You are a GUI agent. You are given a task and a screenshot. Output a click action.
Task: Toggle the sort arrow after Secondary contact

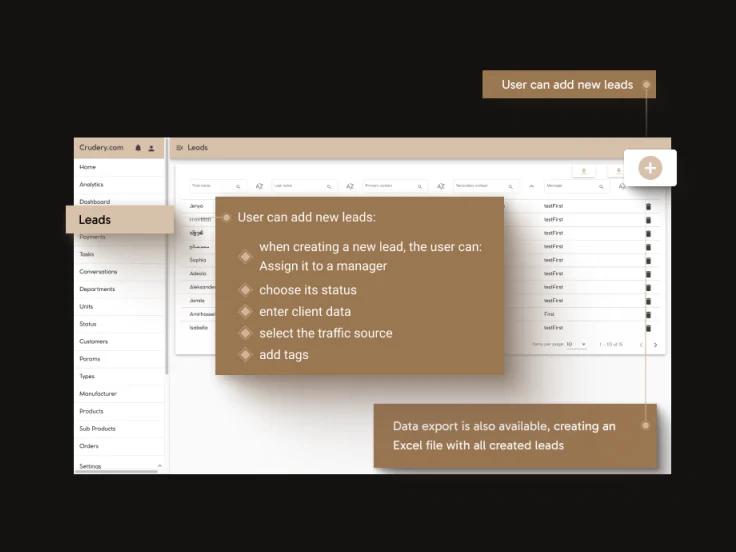pyautogui.click(x=531, y=186)
